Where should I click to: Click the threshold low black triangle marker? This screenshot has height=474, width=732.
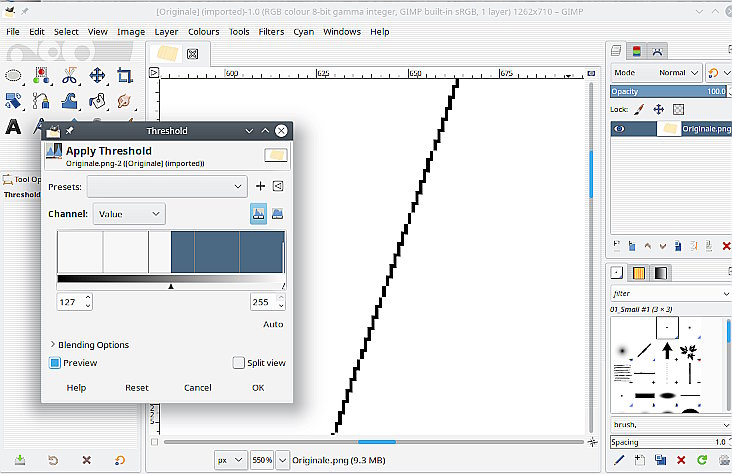171,286
